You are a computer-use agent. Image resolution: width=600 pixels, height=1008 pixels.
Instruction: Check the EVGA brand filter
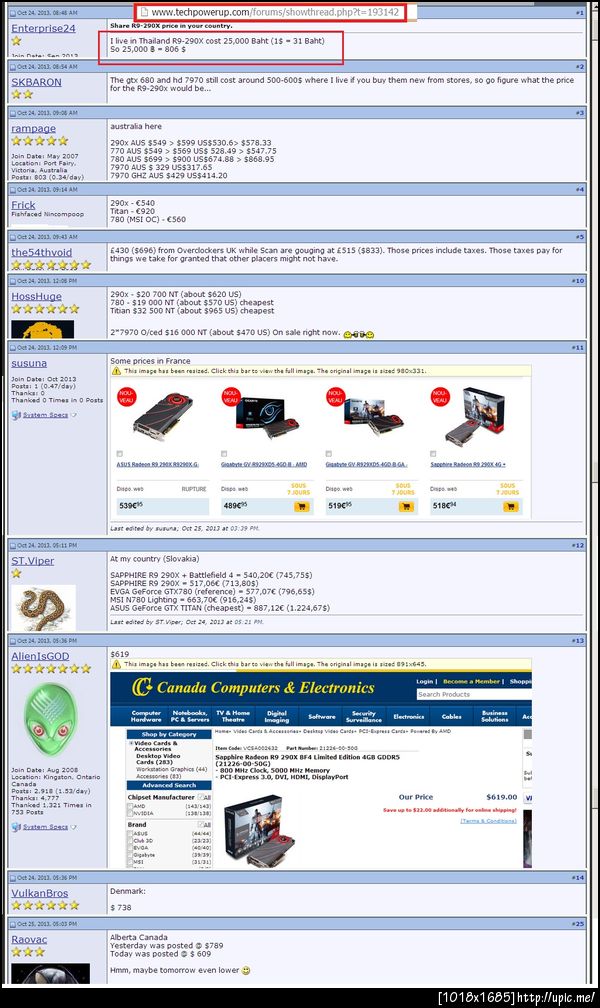pos(130,847)
